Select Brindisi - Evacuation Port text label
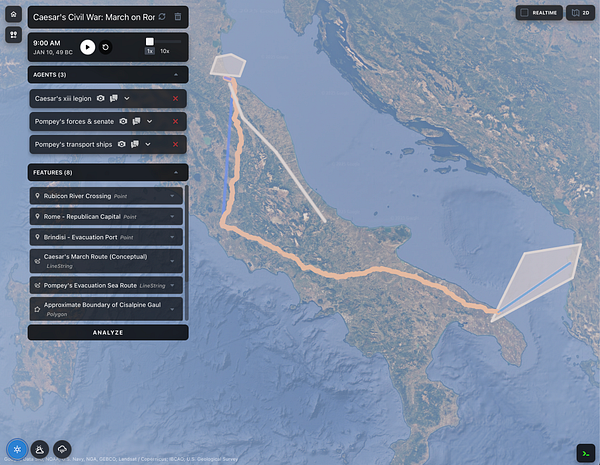Image resolution: width=600 pixels, height=465 pixels. click(80, 237)
